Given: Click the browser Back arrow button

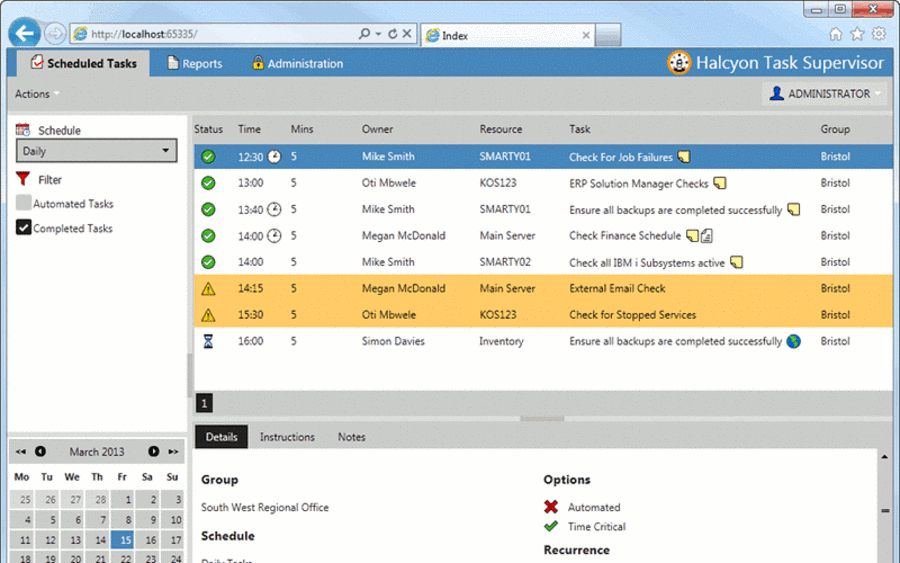Looking at the screenshot, I should point(25,33).
